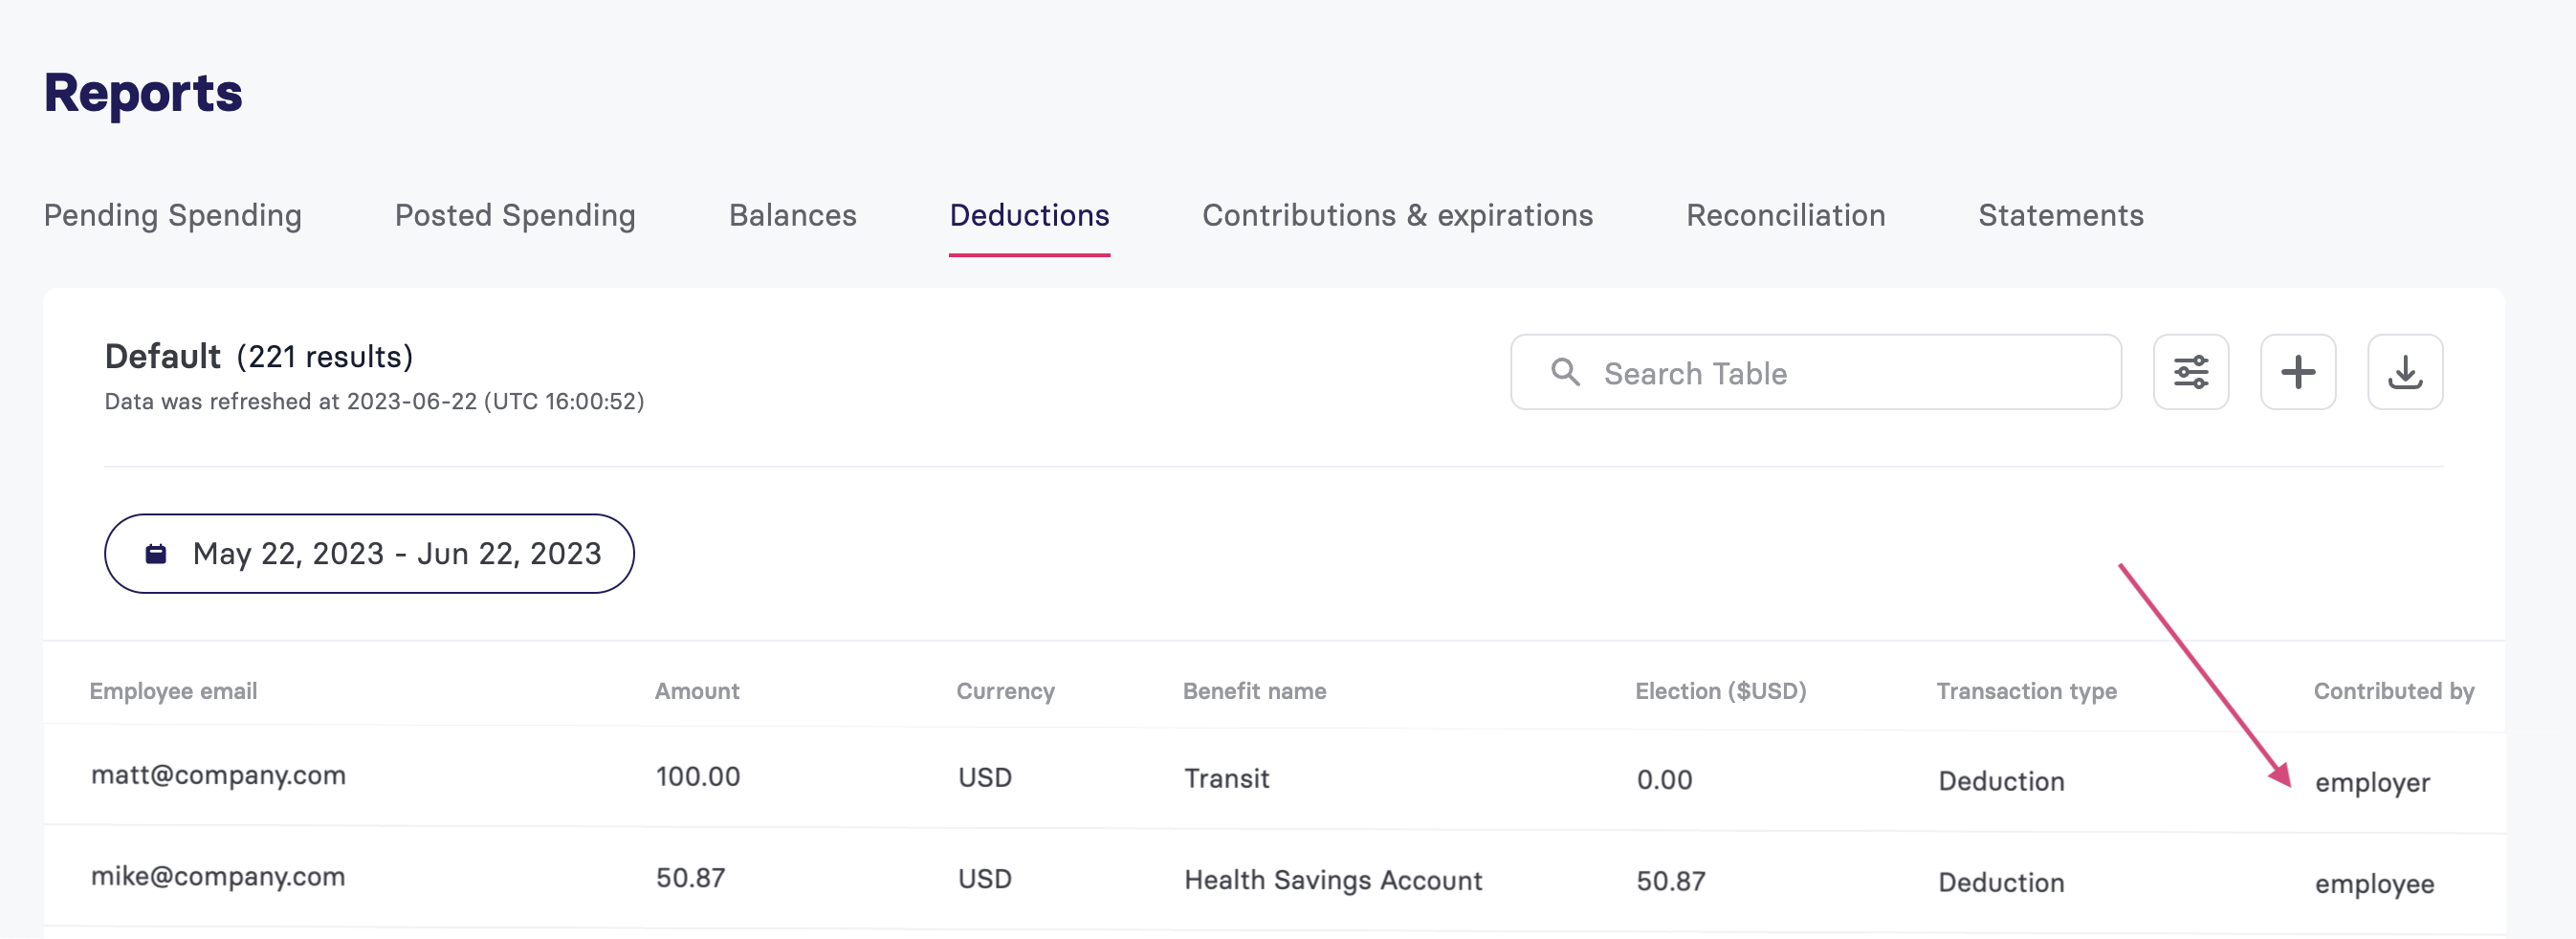Select the mike@company.com email cell
The width and height of the screenshot is (2576, 939).
218,876
